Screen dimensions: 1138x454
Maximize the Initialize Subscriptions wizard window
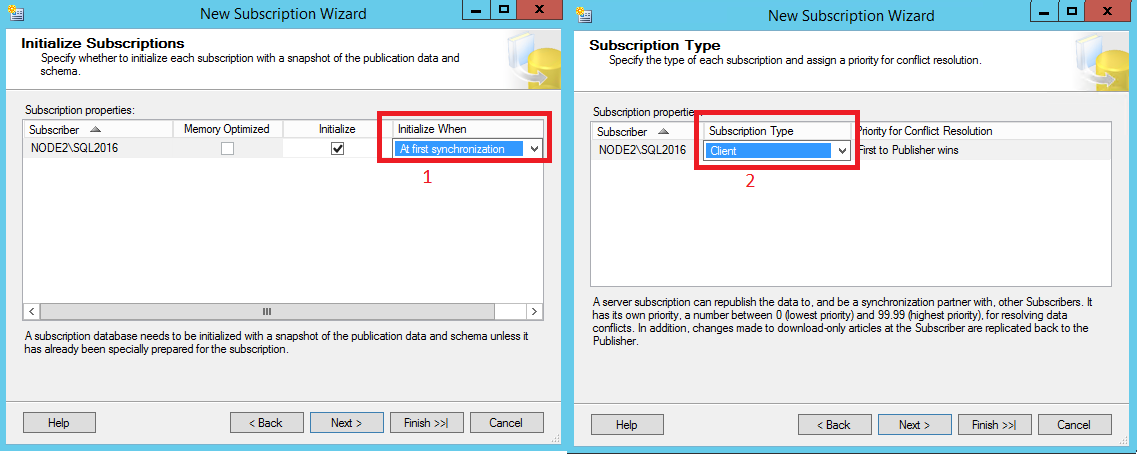tap(503, 9)
